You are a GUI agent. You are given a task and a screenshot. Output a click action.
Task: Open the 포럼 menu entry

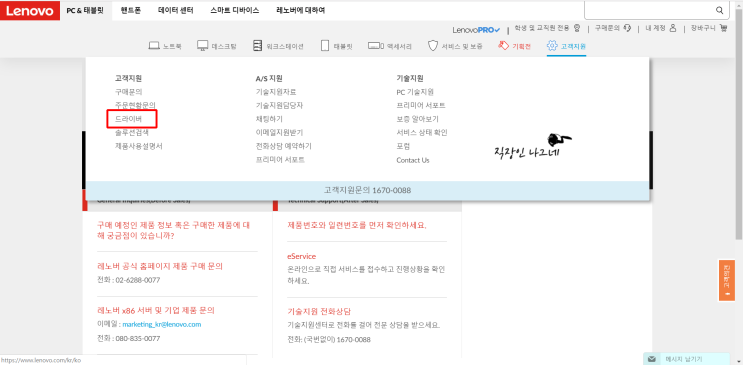click(x=403, y=146)
